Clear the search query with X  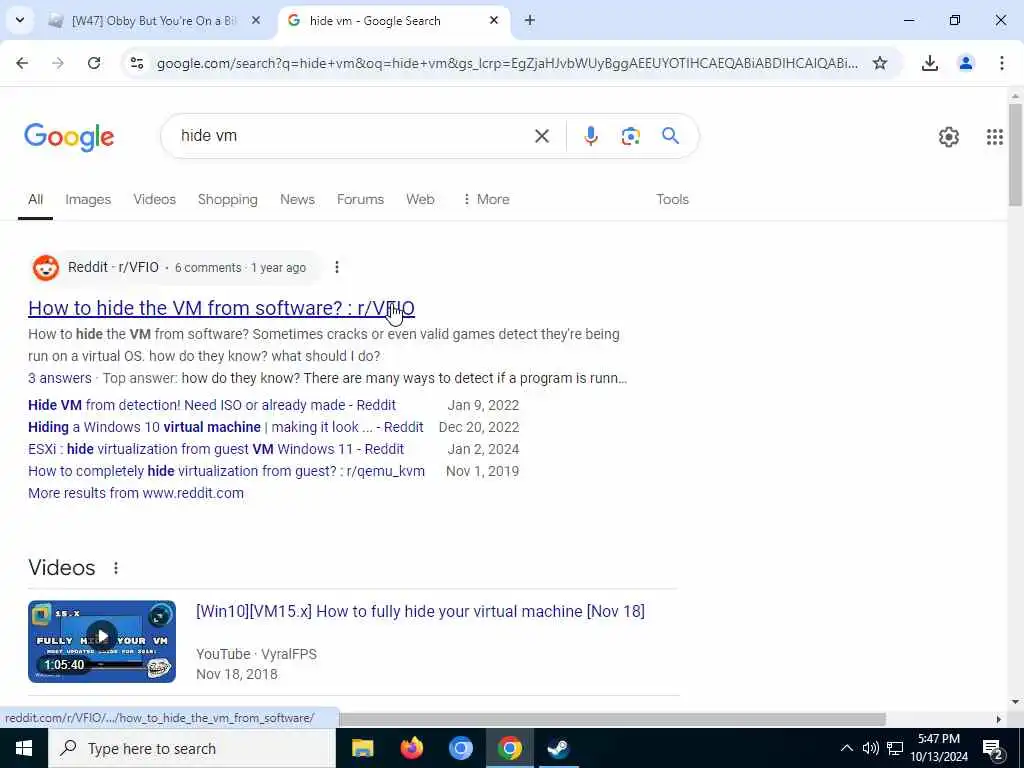pos(541,136)
